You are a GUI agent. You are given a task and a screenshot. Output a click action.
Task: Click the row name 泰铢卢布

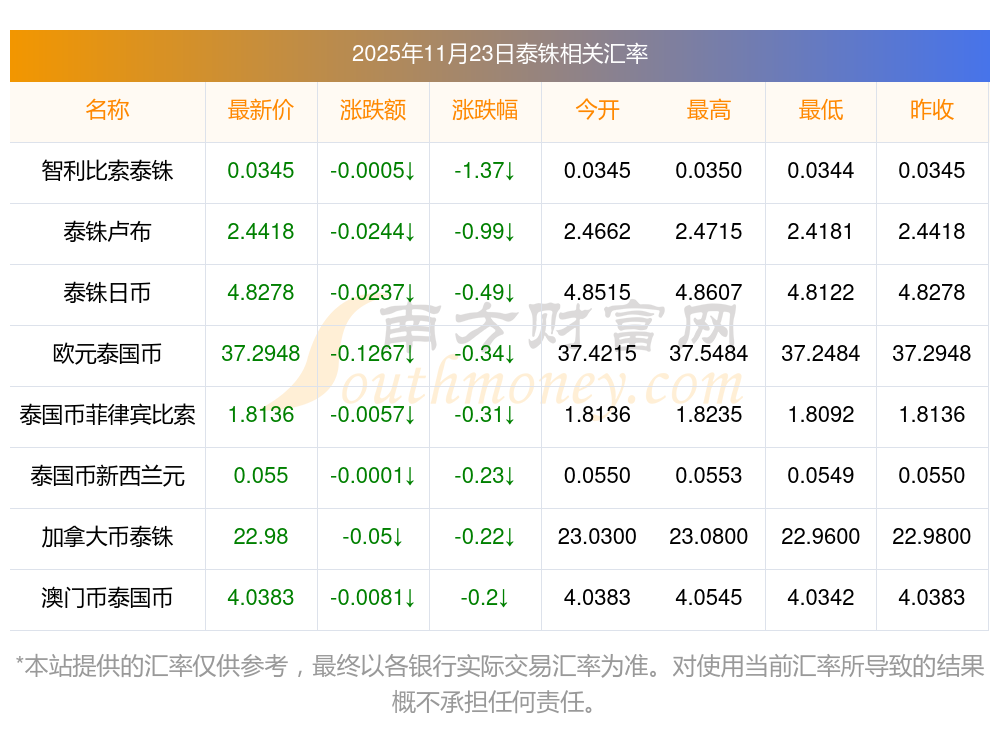pos(107,232)
